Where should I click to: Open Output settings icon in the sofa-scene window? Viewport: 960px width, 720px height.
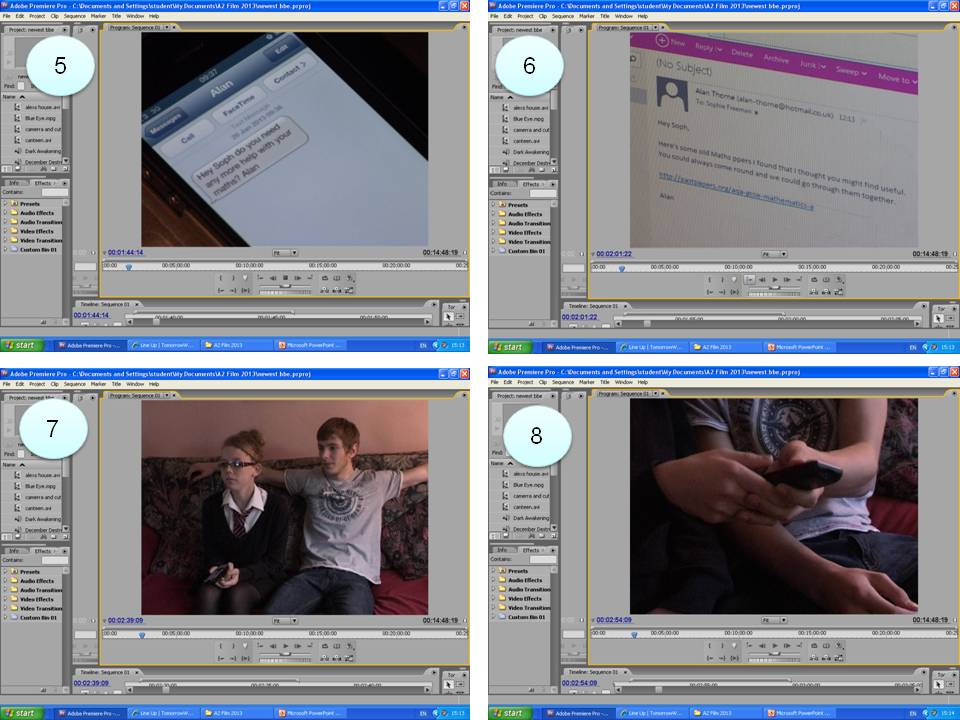350,646
